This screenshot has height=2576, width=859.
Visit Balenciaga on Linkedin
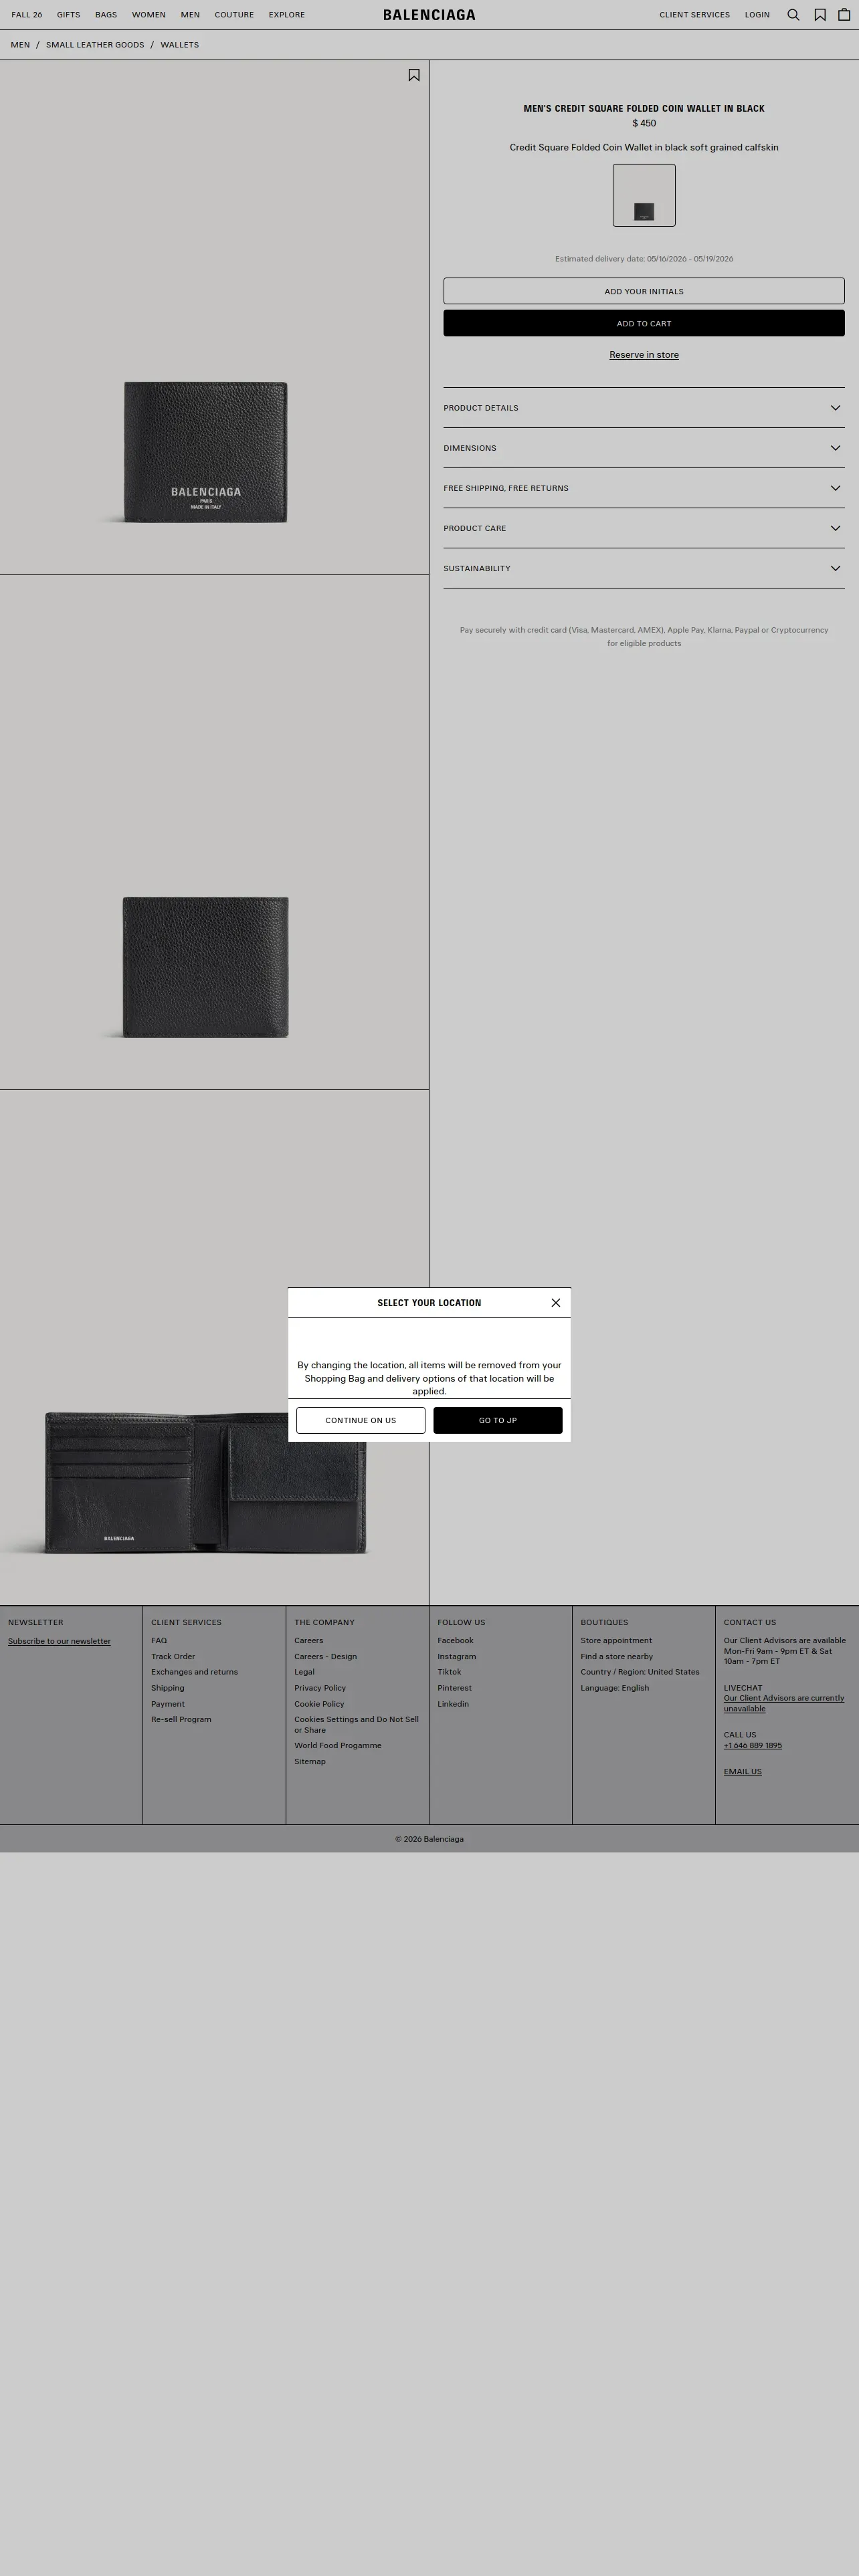(453, 1704)
